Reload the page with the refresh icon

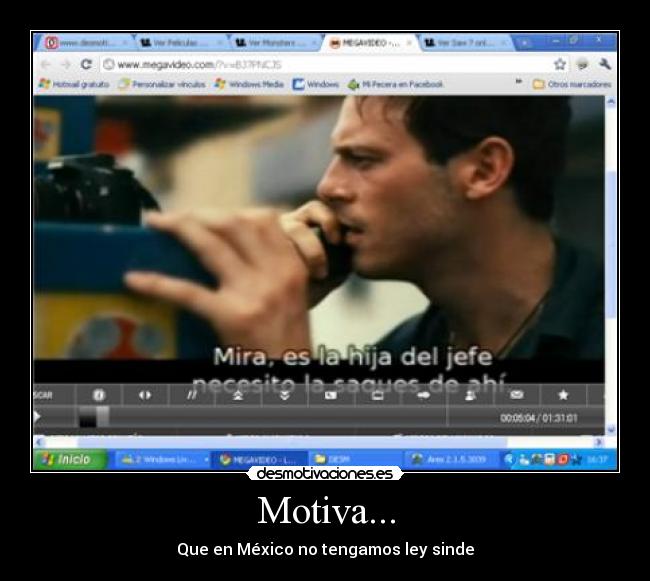point(86,64)
